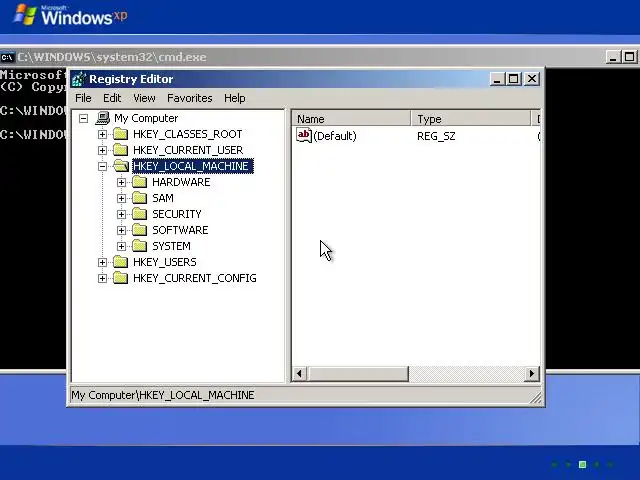Click the HKEY_CURRENT_USER folder icon
The width and height of the screenshot is (640, 480).
coord(120,149)
